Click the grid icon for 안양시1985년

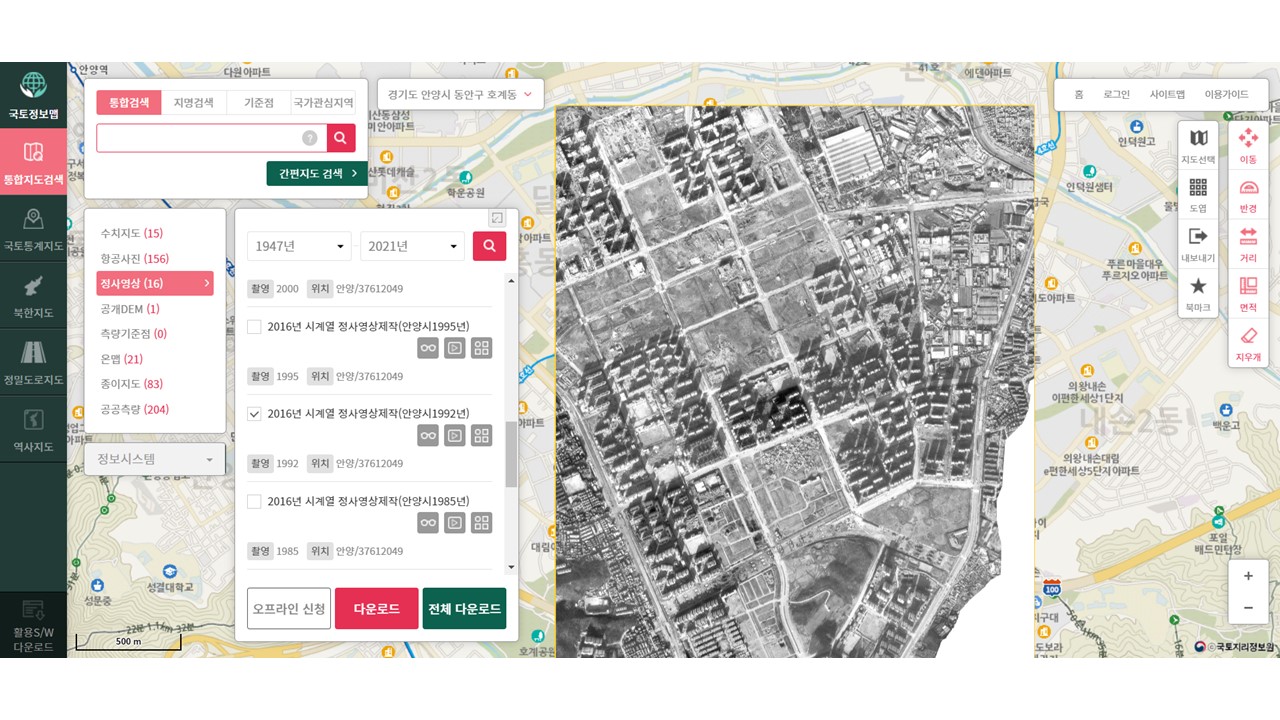(x=482, y=523)
